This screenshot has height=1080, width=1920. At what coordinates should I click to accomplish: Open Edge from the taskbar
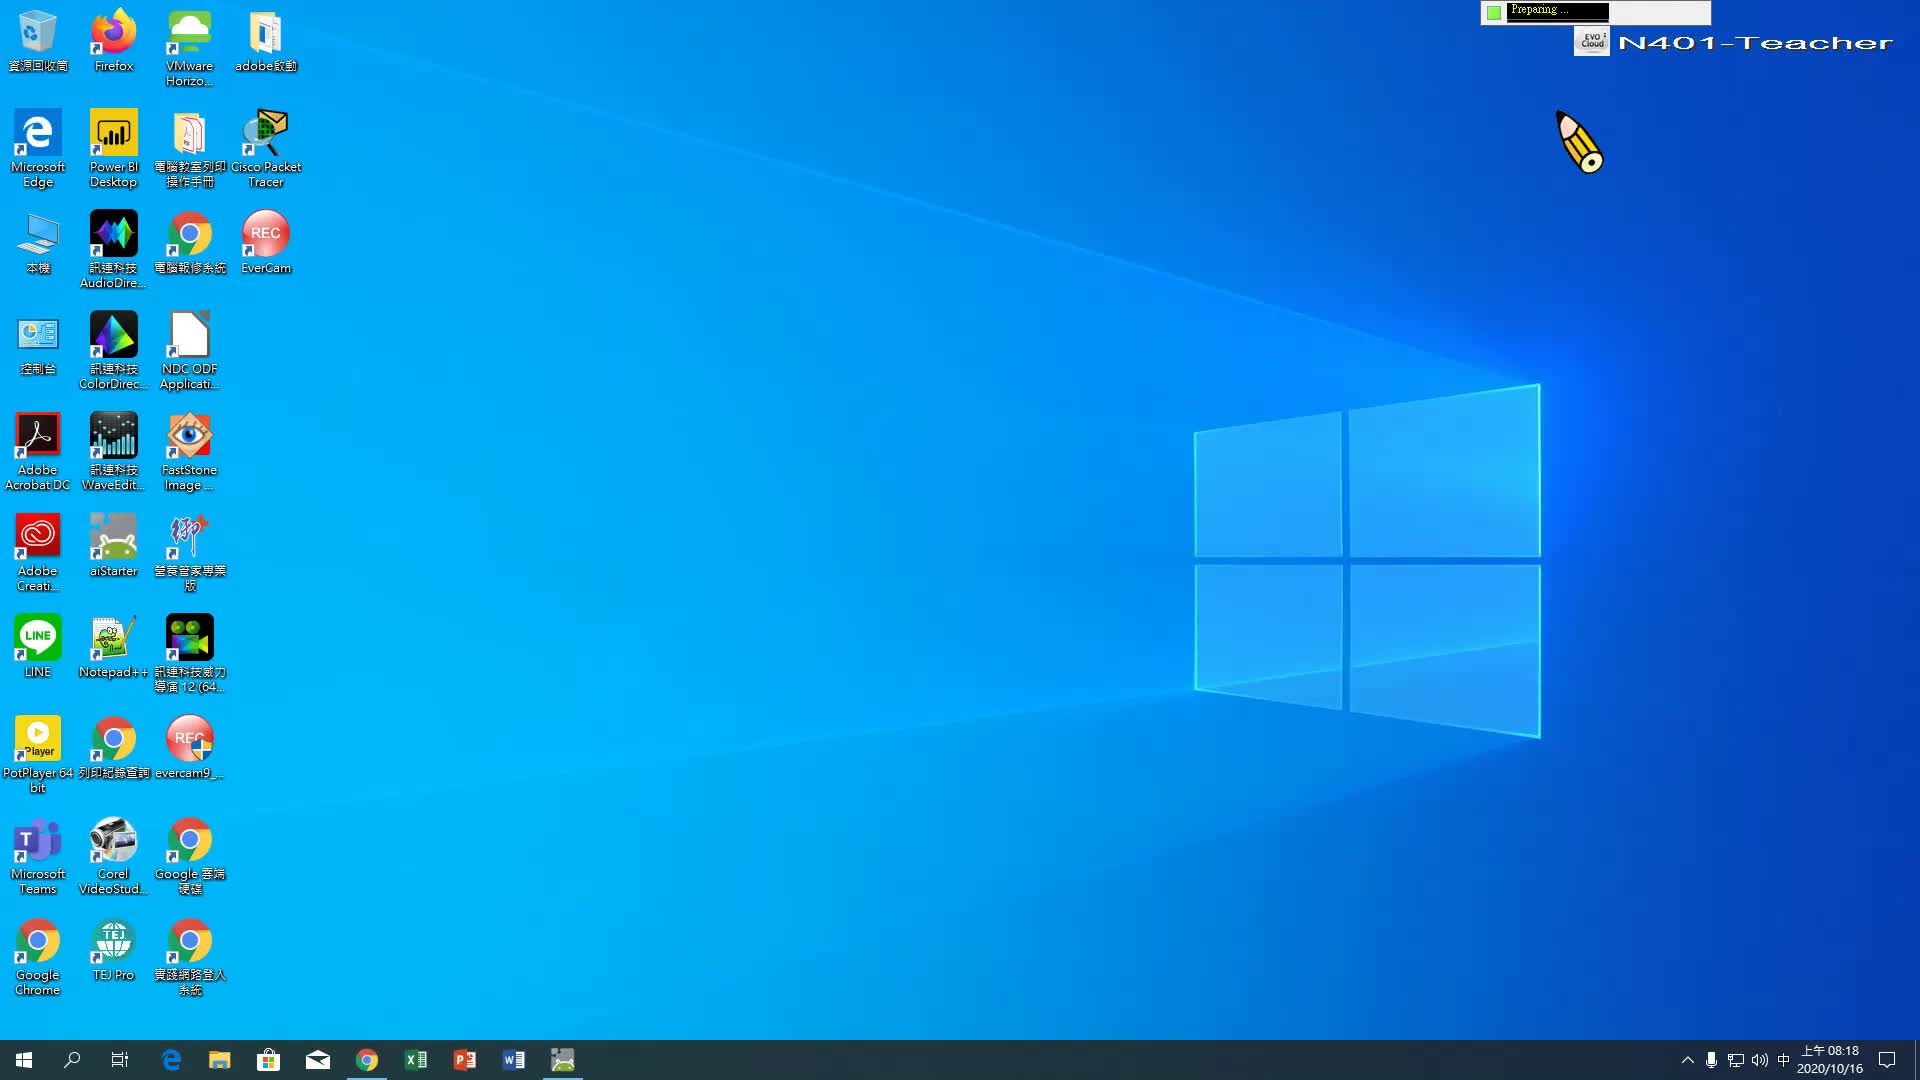(x=171, y=1060)
